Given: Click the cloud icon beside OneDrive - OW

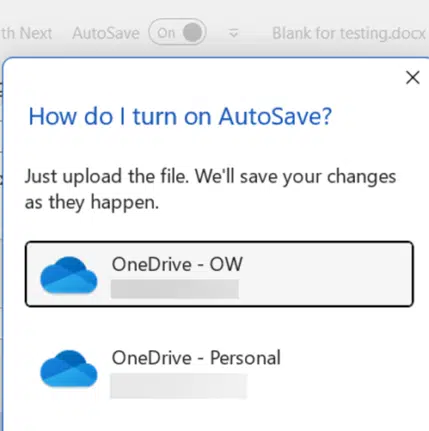Looking at the screenshot, I should (69, 275).
